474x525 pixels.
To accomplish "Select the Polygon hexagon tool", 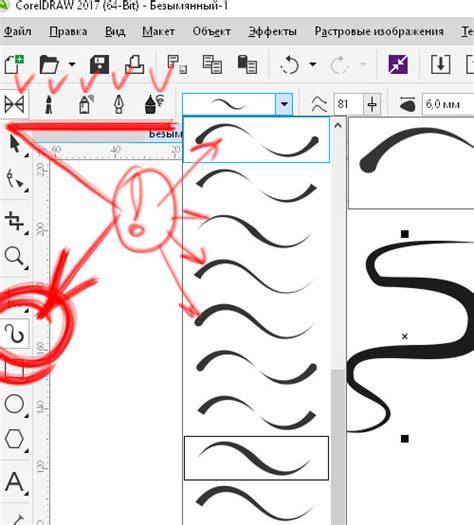I will [15, 439].
